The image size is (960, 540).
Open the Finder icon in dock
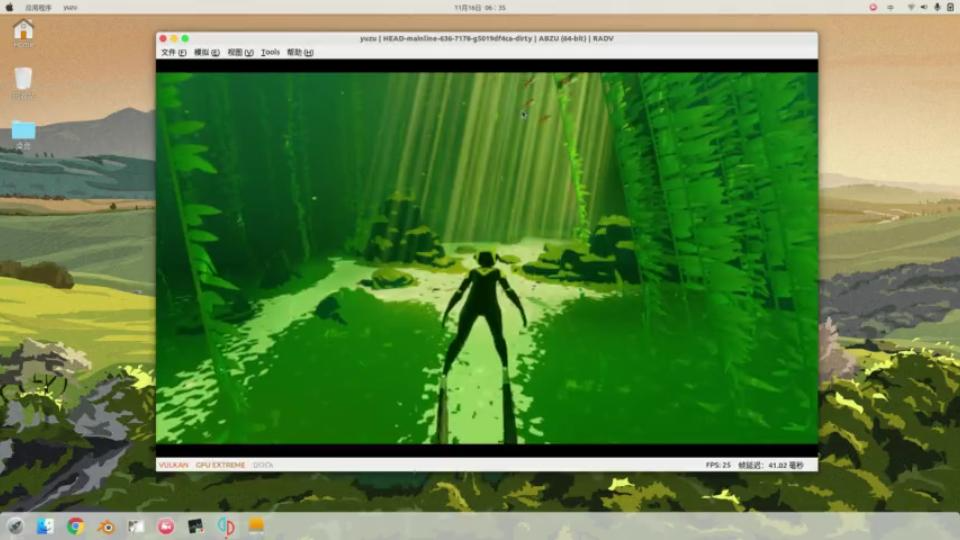tap(45, 526)
